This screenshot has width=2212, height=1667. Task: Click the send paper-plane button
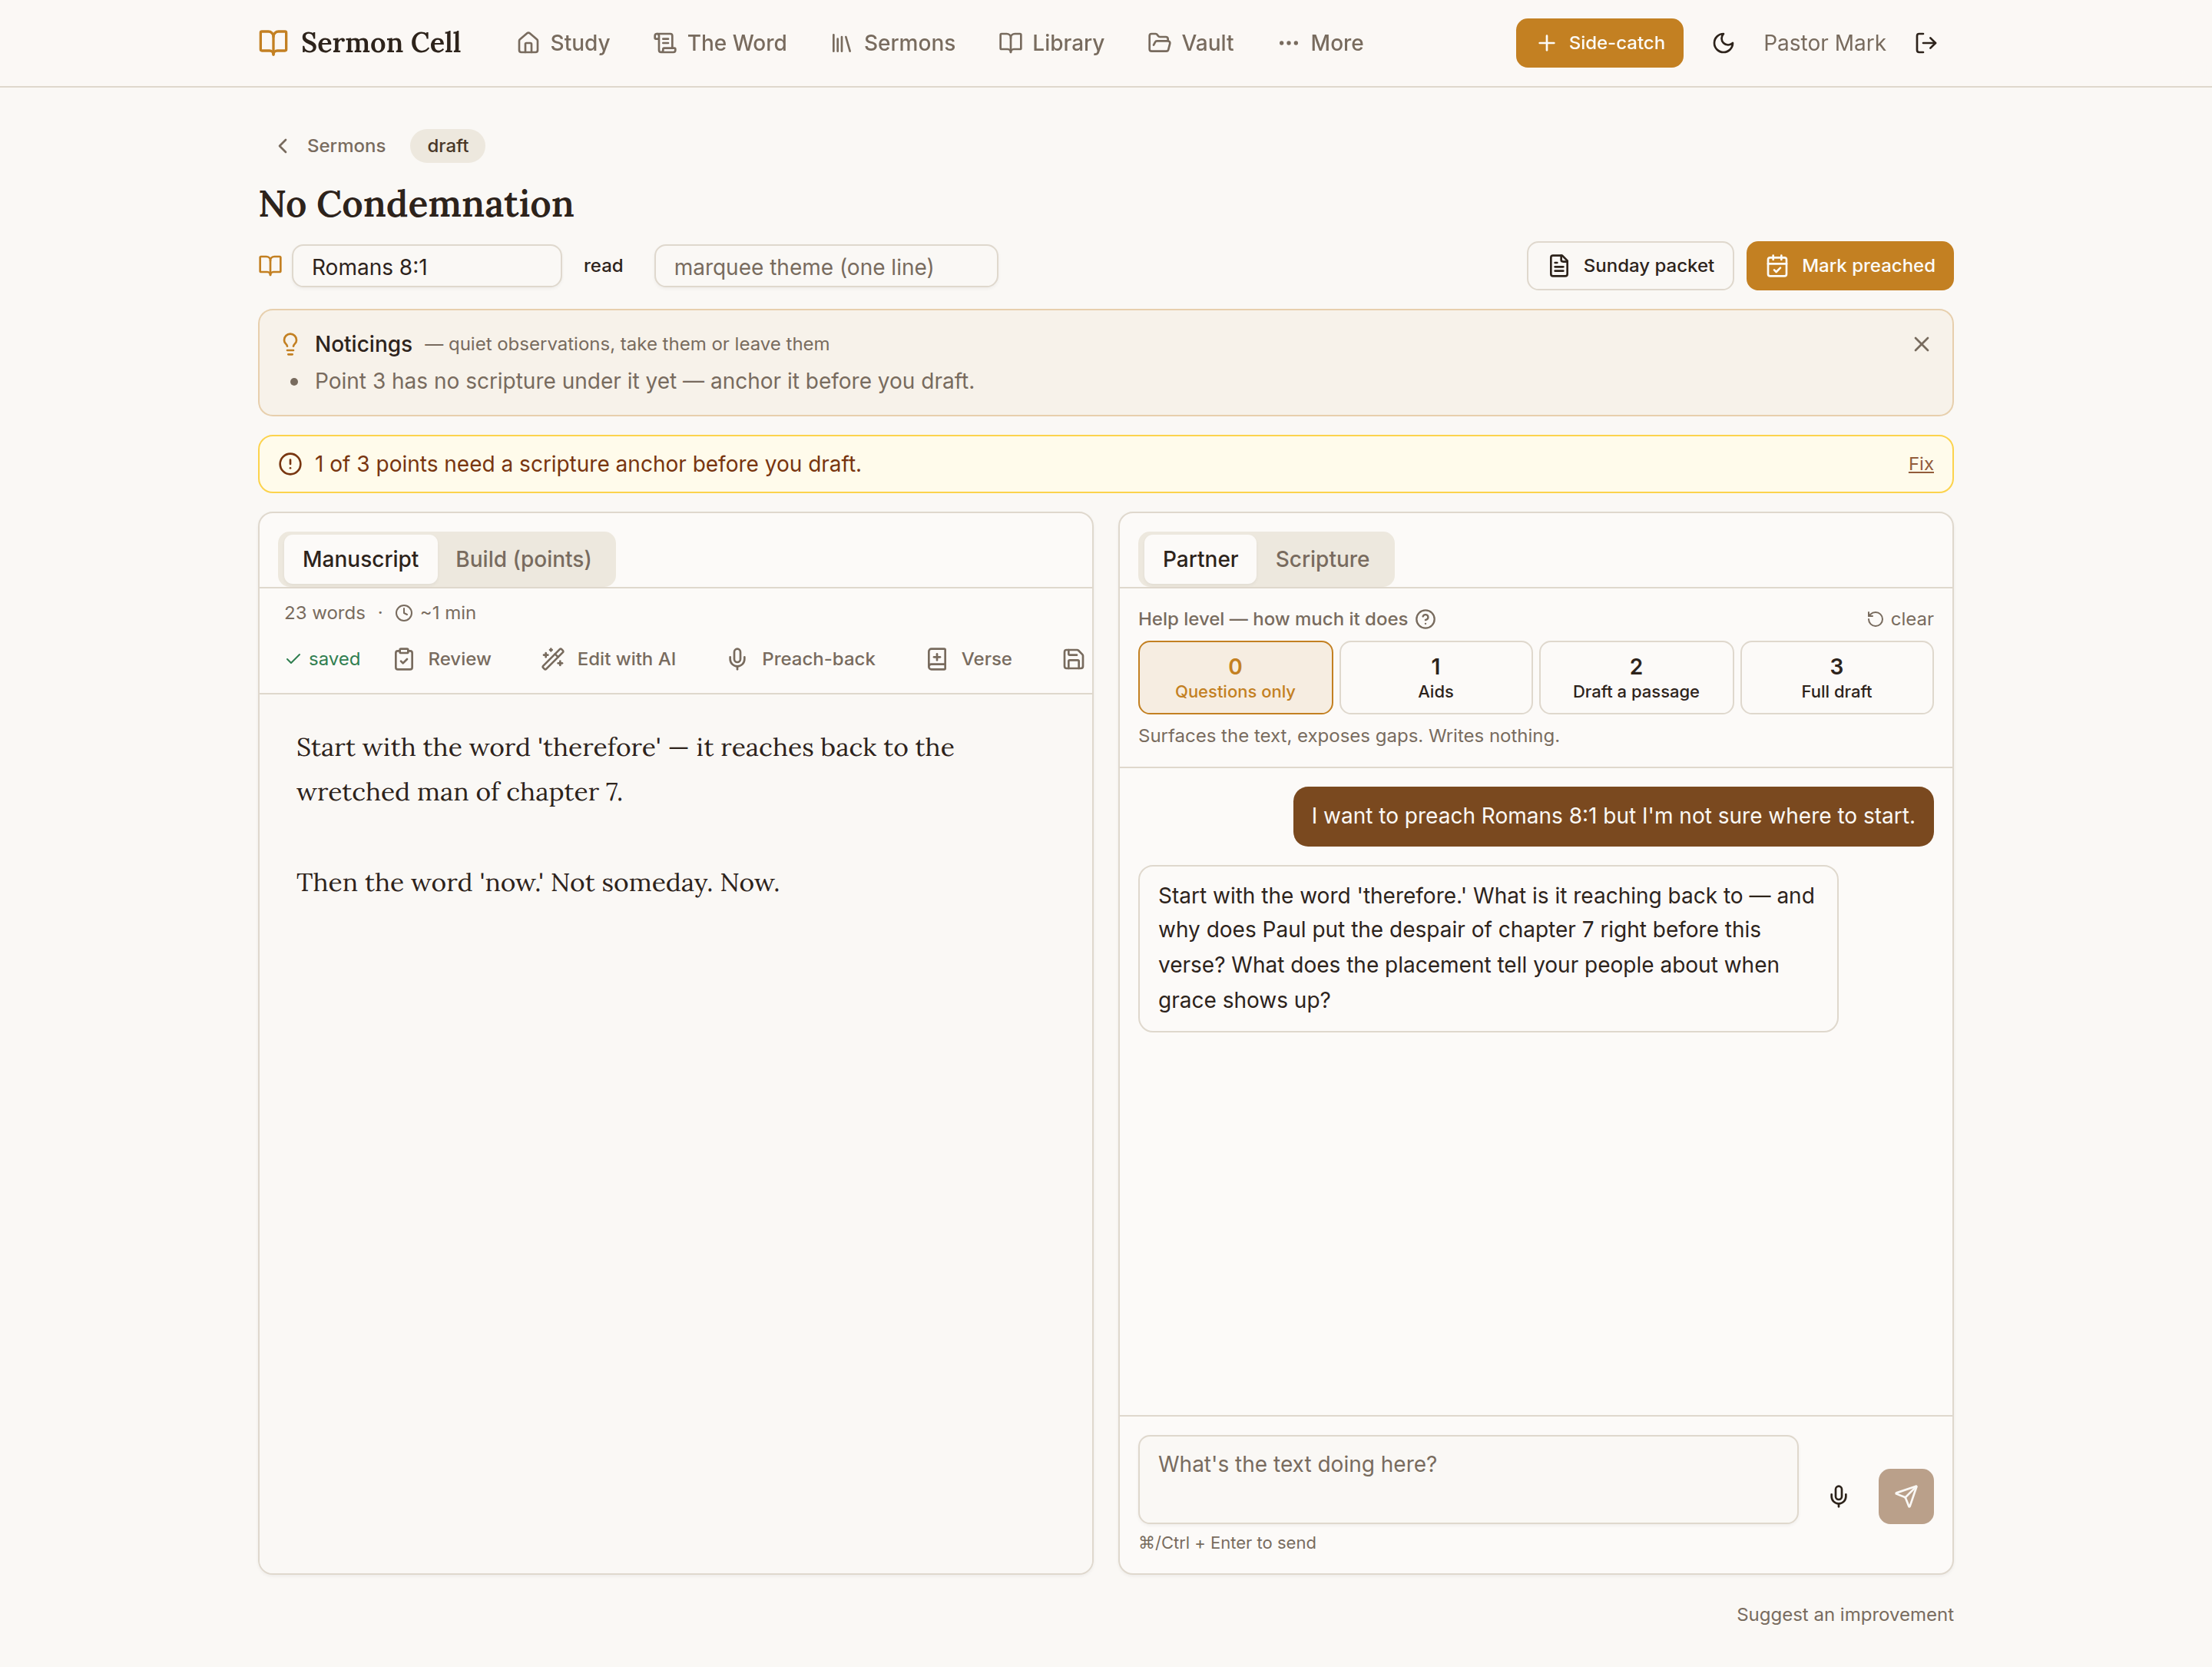coord(1905,1495)
